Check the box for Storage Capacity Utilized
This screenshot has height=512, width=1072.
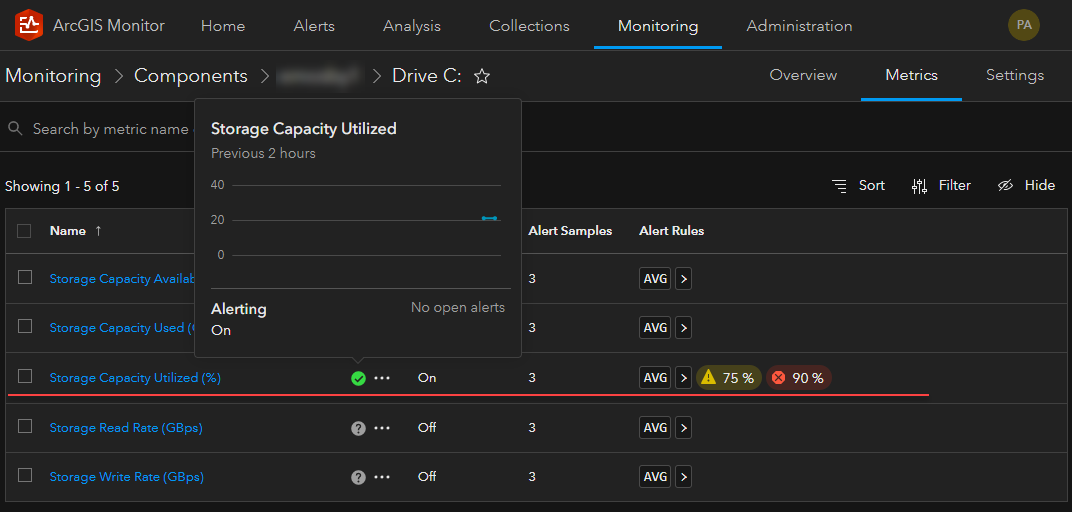(x=25, y=376)
